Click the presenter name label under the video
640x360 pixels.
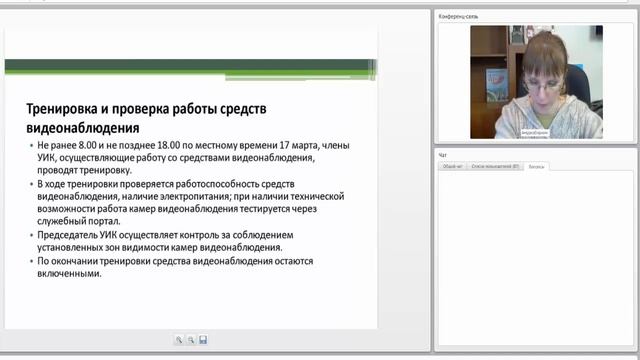[535, 133]
